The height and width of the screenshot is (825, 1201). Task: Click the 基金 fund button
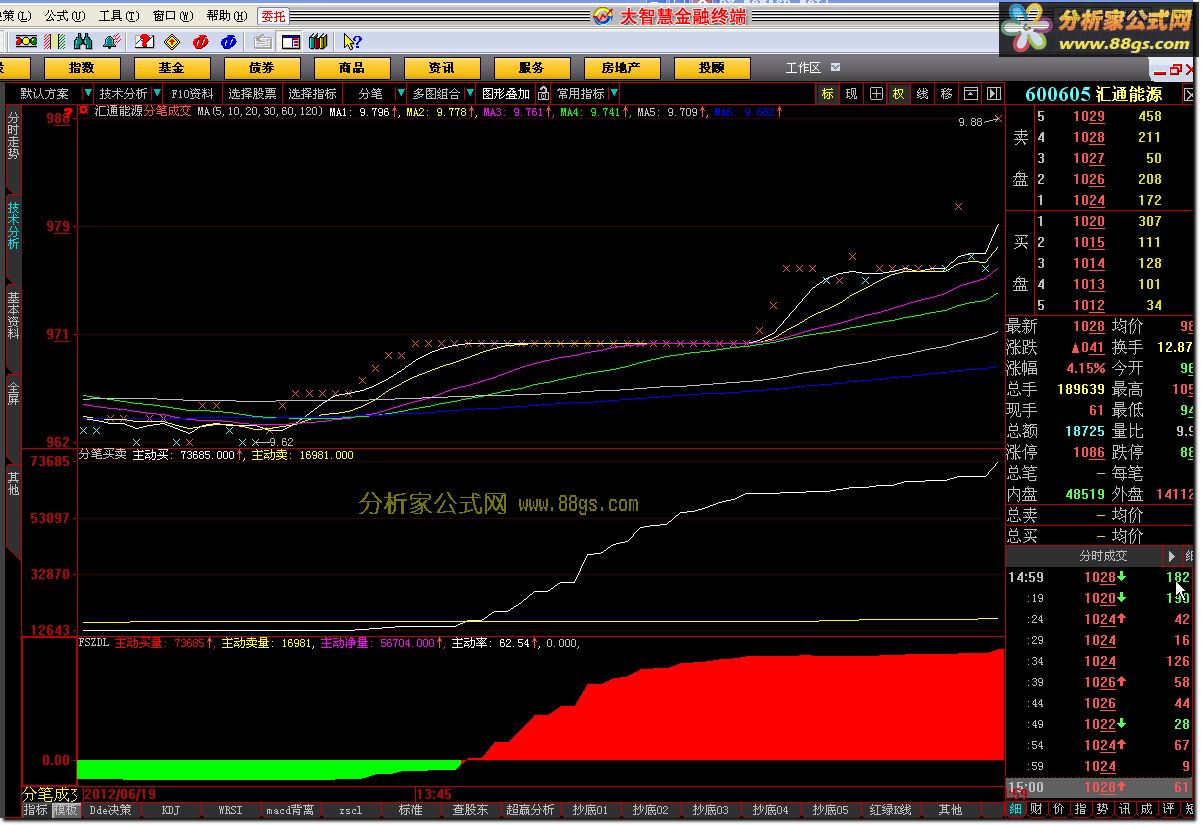tap(172, 68)
